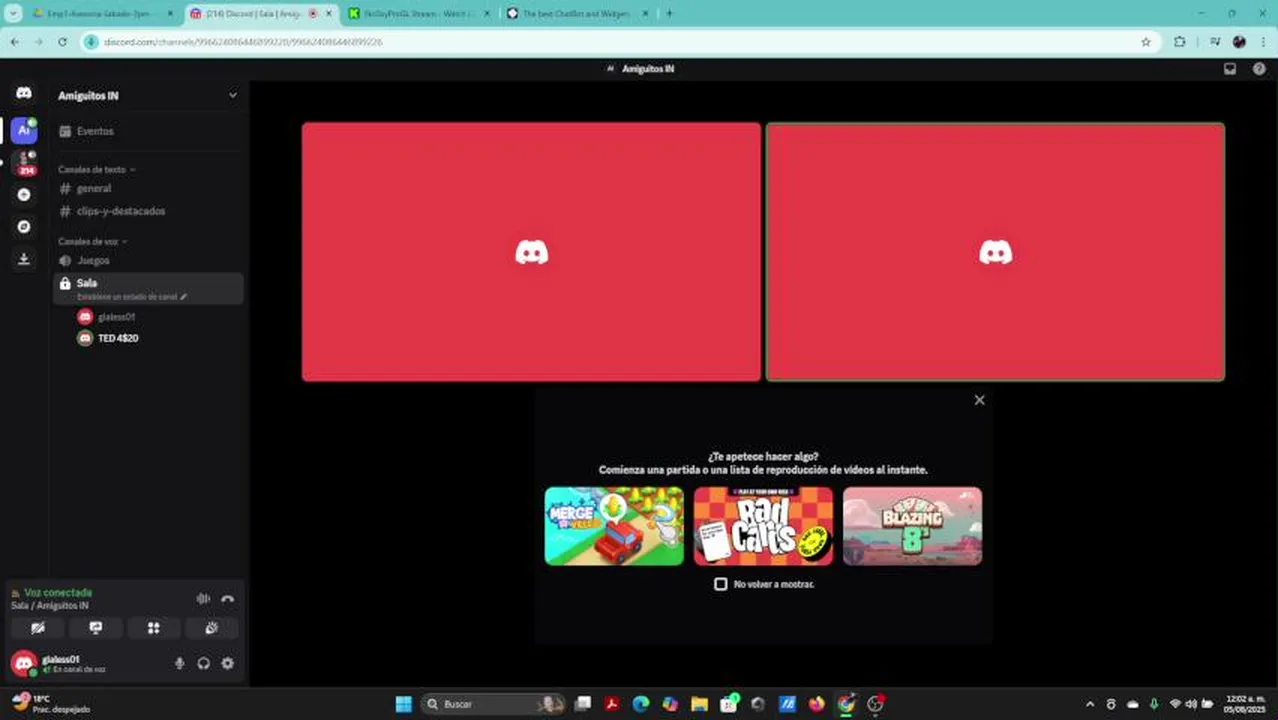Click the add a server plus icon

tap(24, 195)
